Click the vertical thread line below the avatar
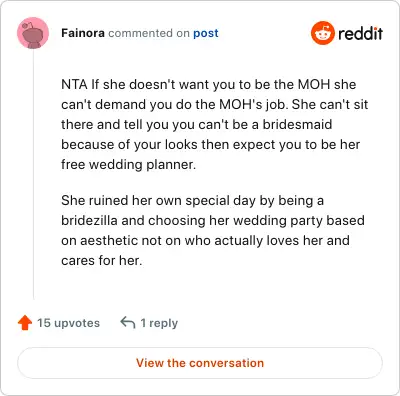This screenshot has width=400, height=396. (x=33, y=174)
